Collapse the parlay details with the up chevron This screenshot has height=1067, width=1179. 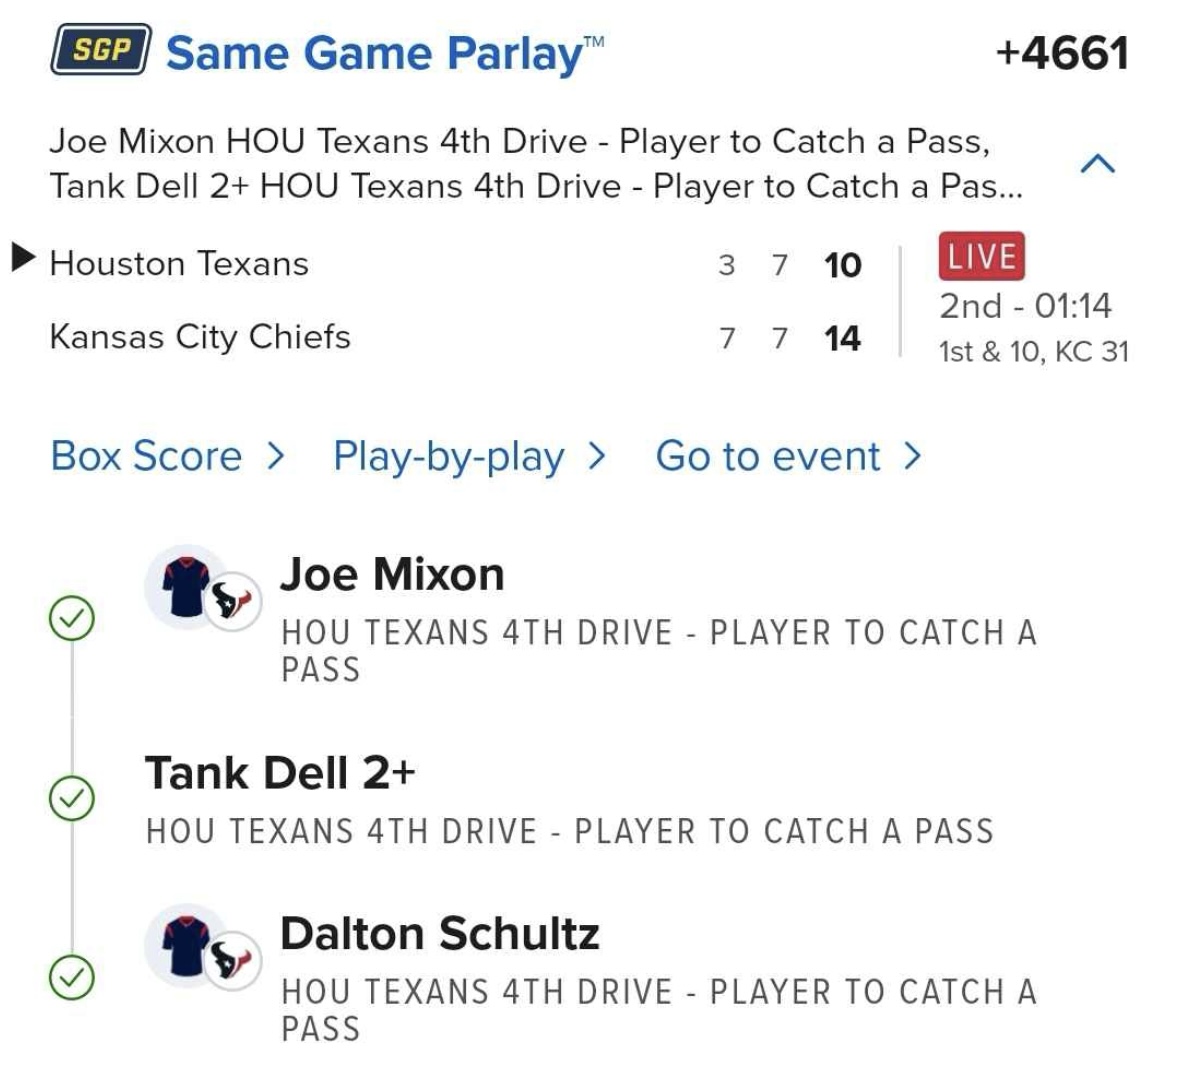(x=1098, y=164)
